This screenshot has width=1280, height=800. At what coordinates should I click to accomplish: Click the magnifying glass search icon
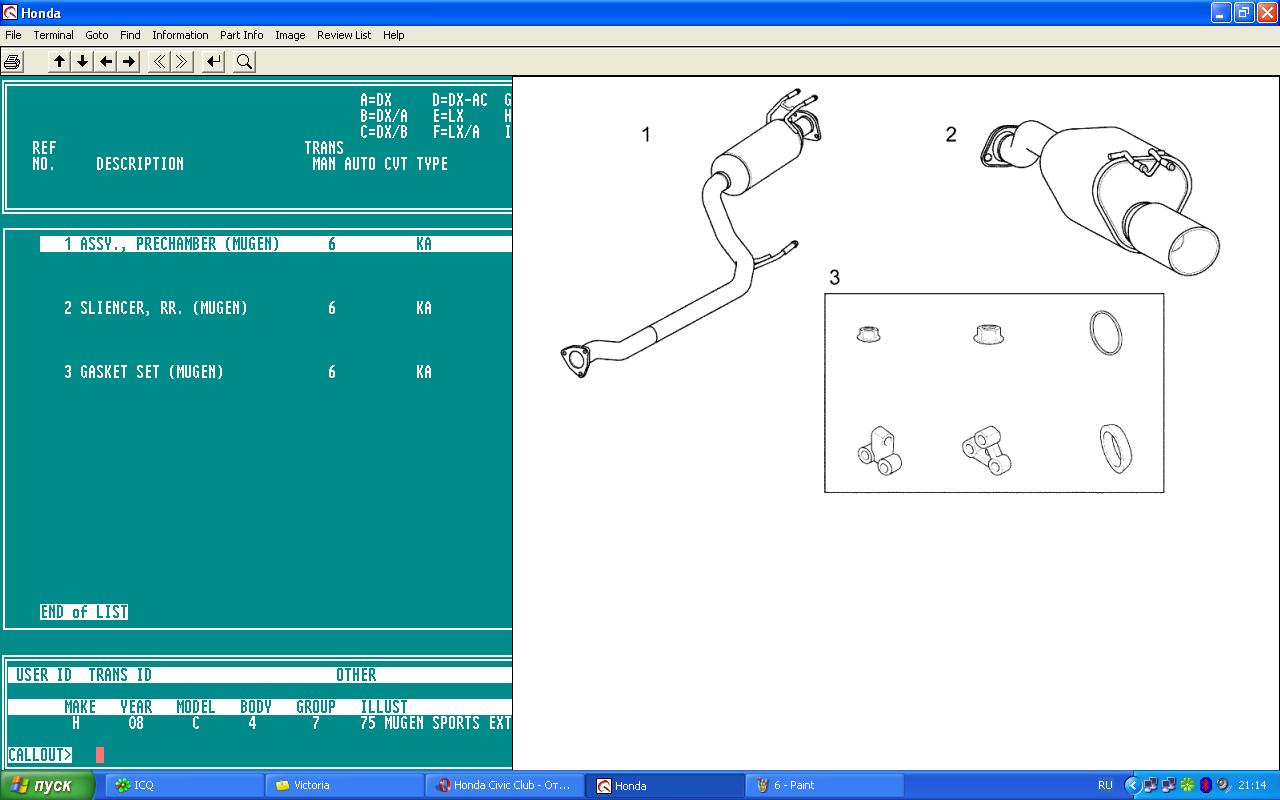[244, 62]
